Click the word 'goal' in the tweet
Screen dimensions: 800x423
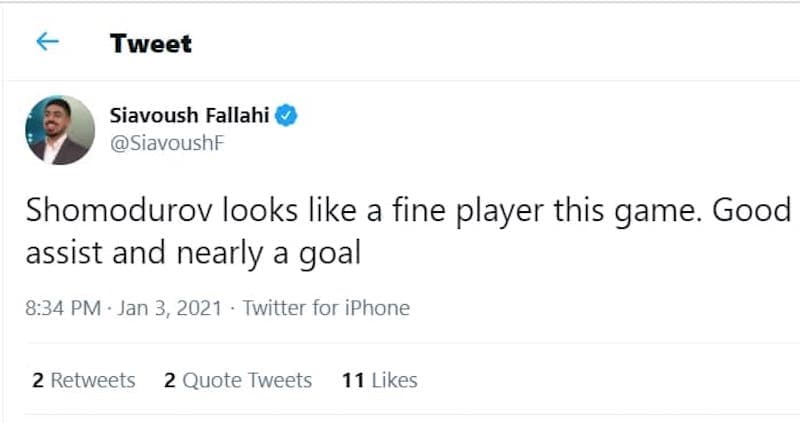coord(330,254)
